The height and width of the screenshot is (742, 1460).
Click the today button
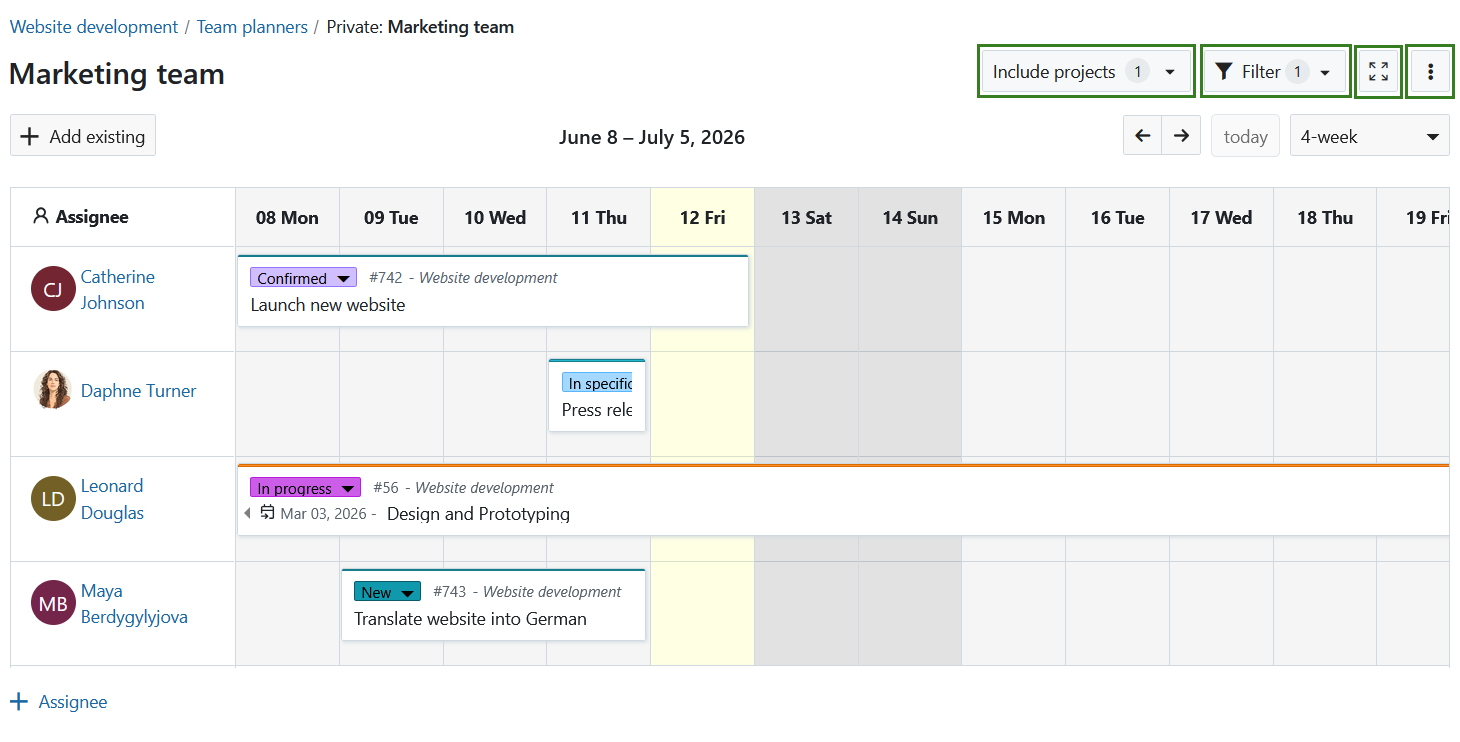(1245, 136)
